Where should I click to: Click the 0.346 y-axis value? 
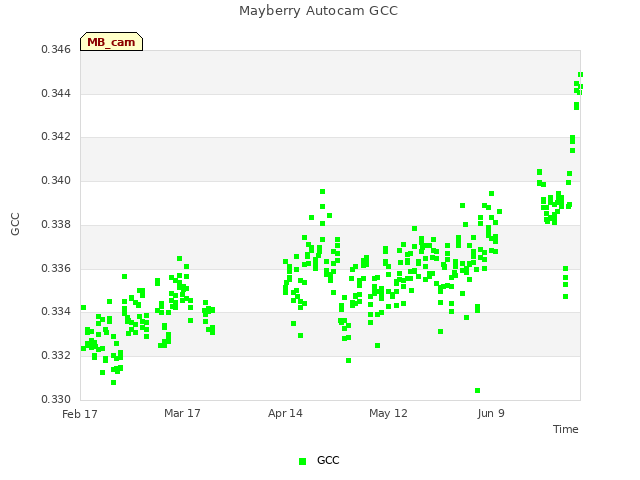(x=56, y=49)
